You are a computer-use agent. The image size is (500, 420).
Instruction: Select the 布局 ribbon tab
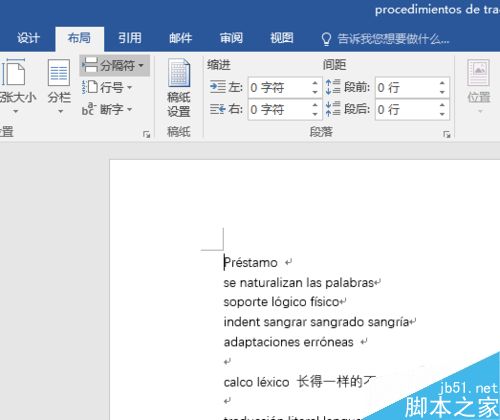click(x=79, y=38)
